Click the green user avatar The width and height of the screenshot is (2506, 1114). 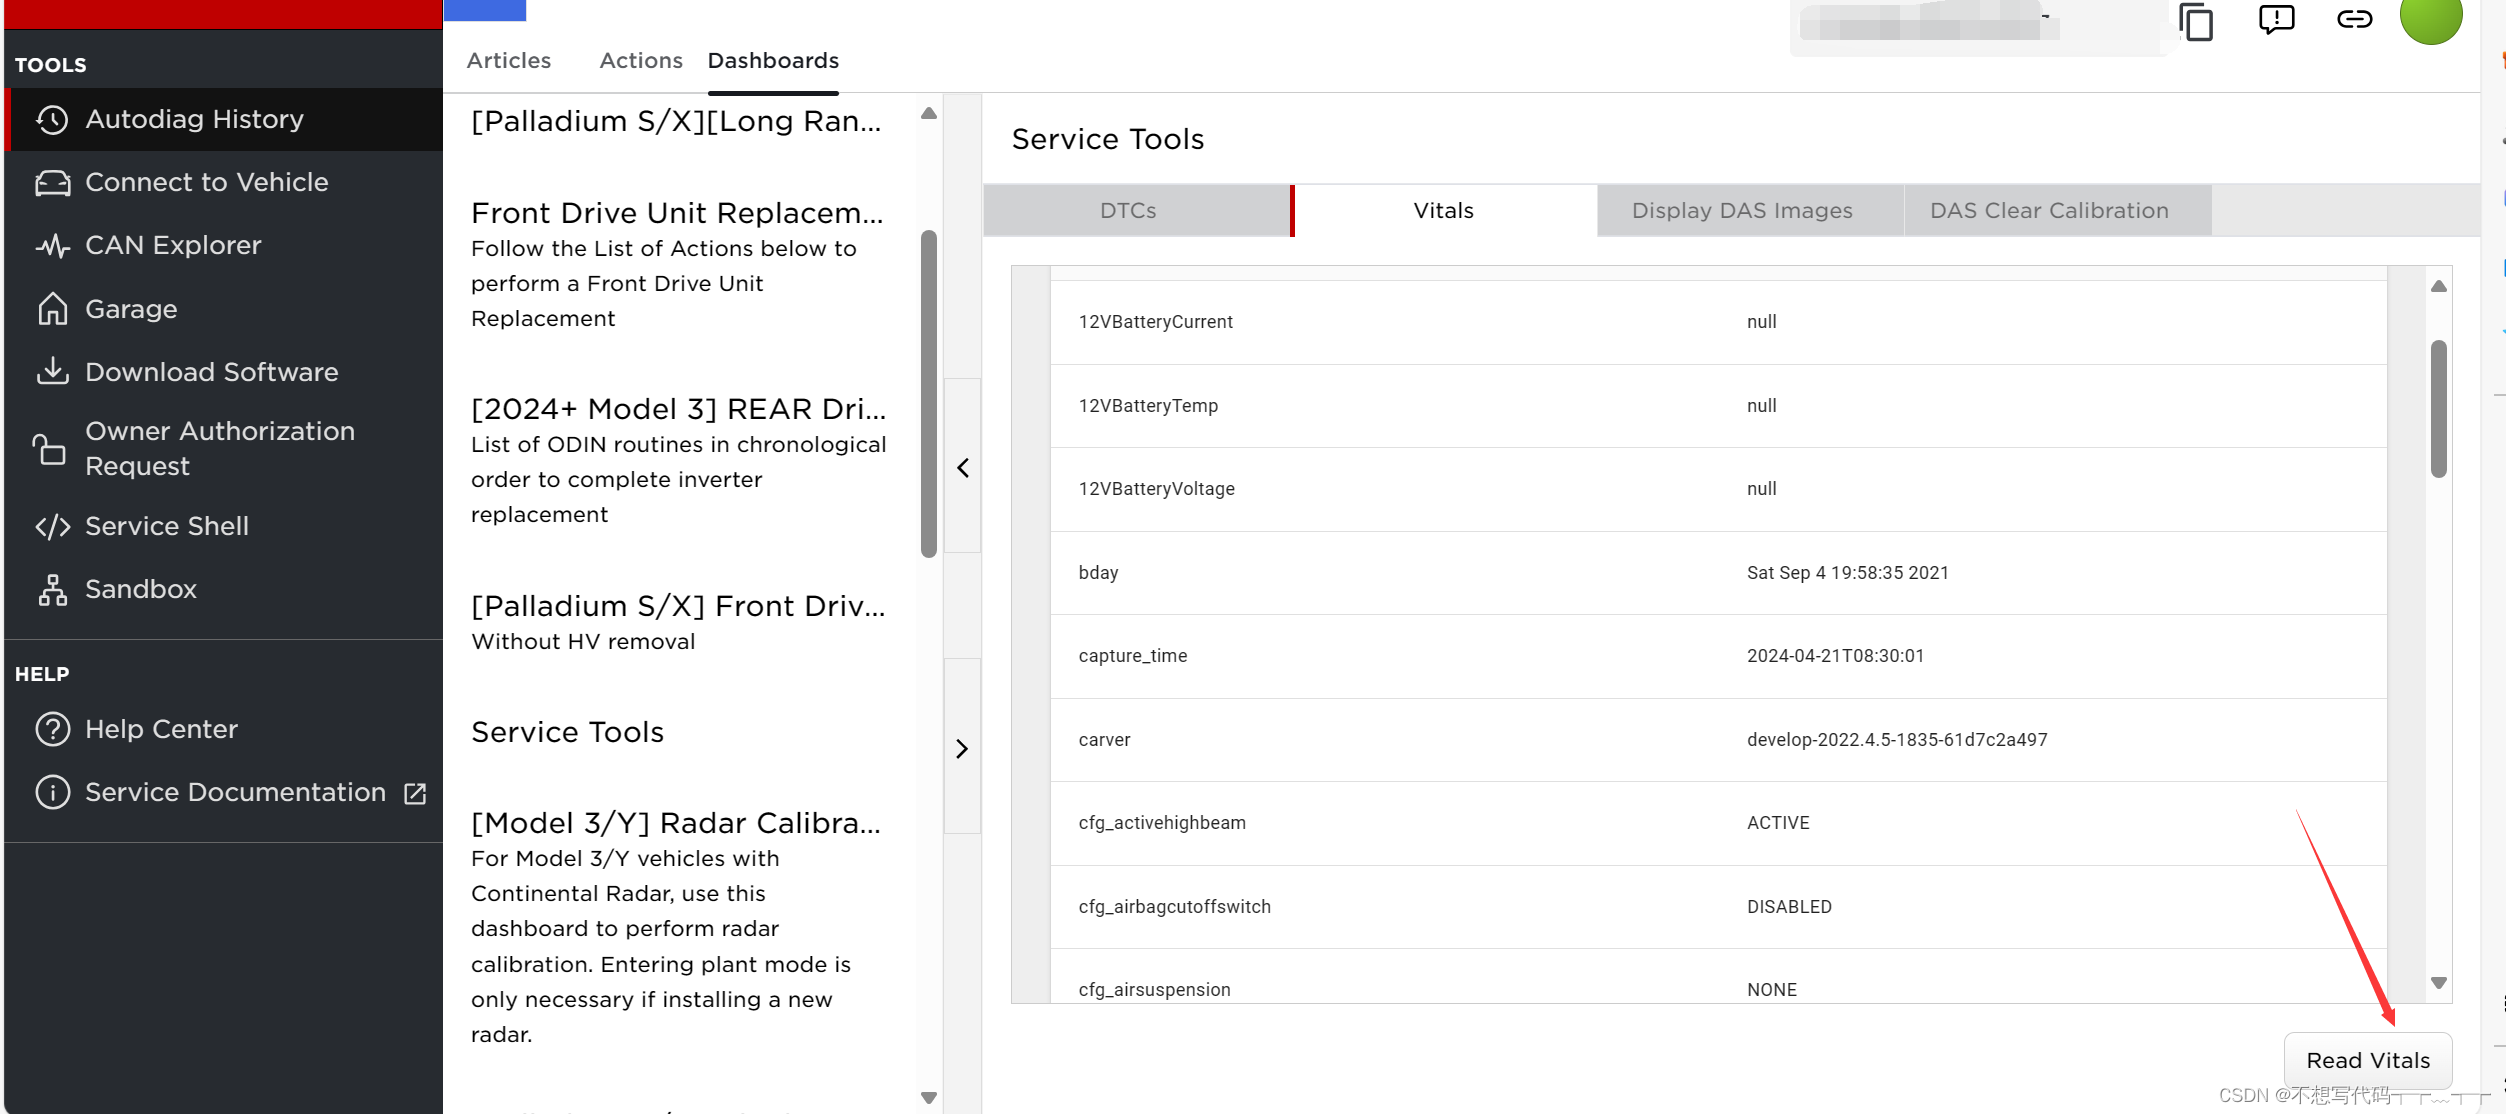[x=2430, y=18]
